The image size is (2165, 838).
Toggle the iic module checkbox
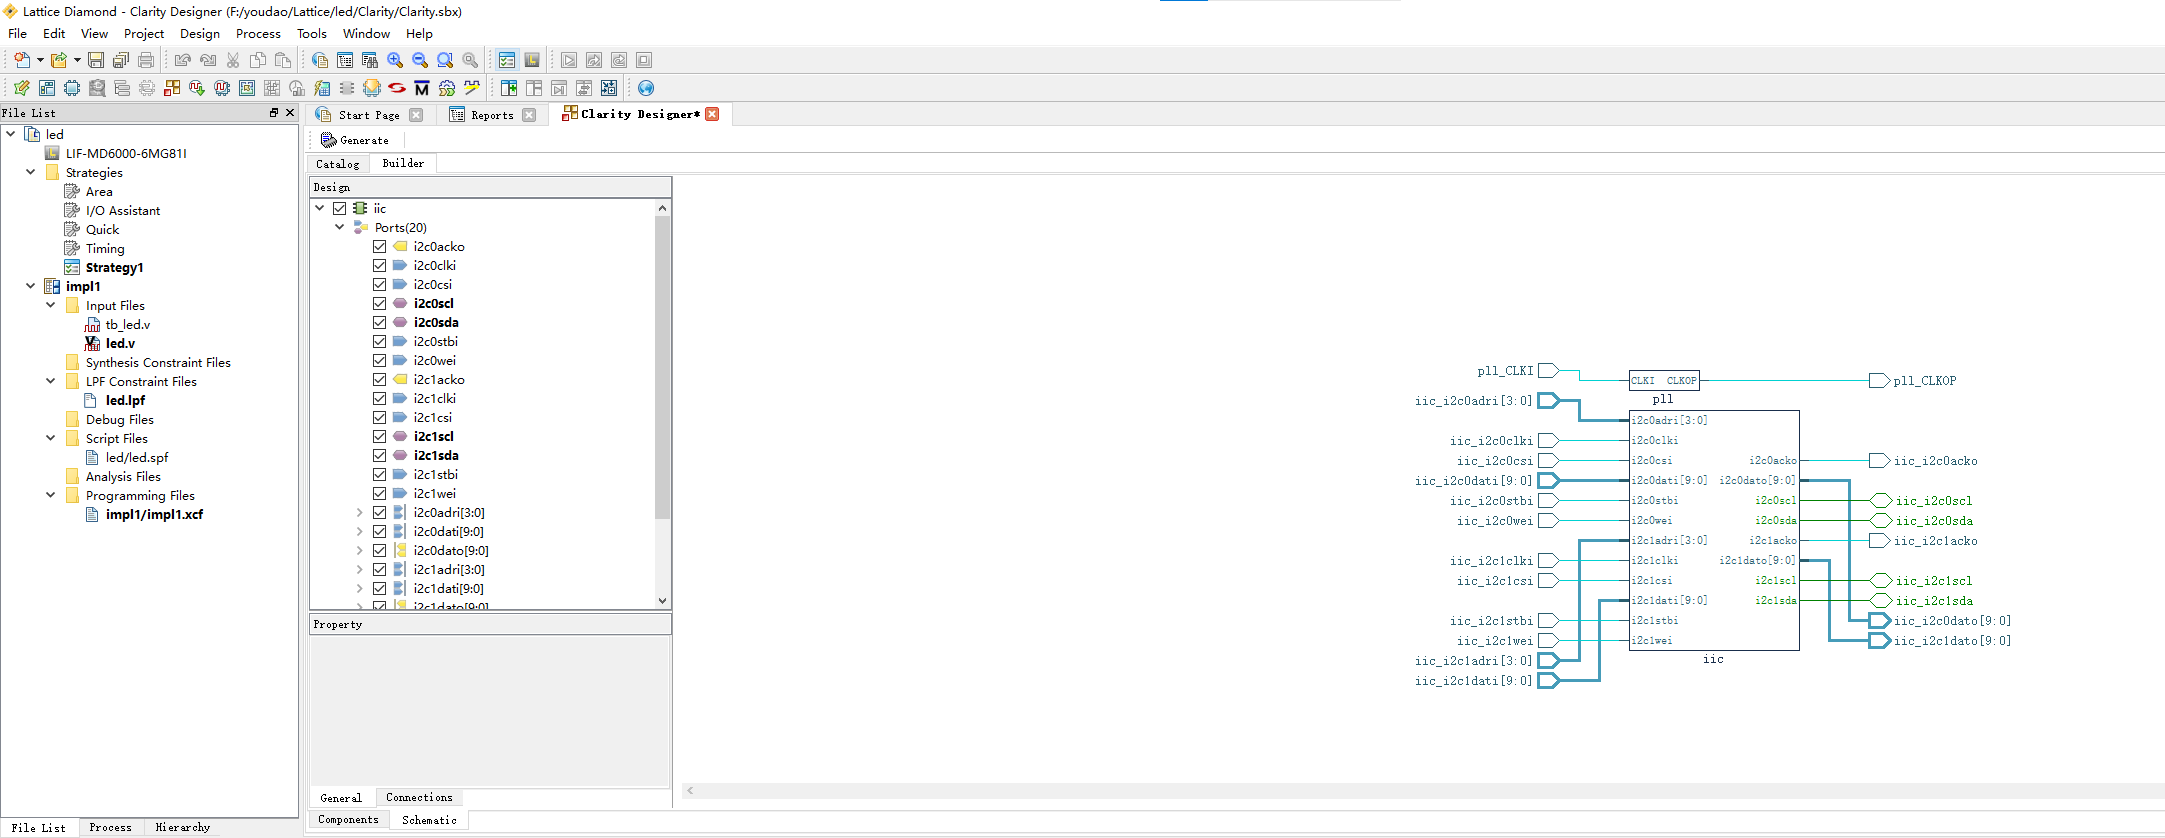pyautogui.click(x=340, y=208)
